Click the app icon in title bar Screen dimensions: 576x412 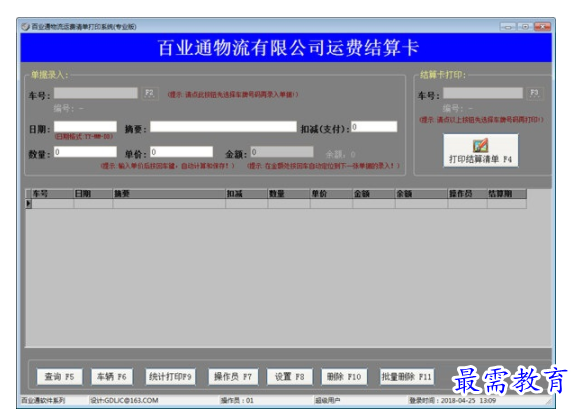coord(25,26)
